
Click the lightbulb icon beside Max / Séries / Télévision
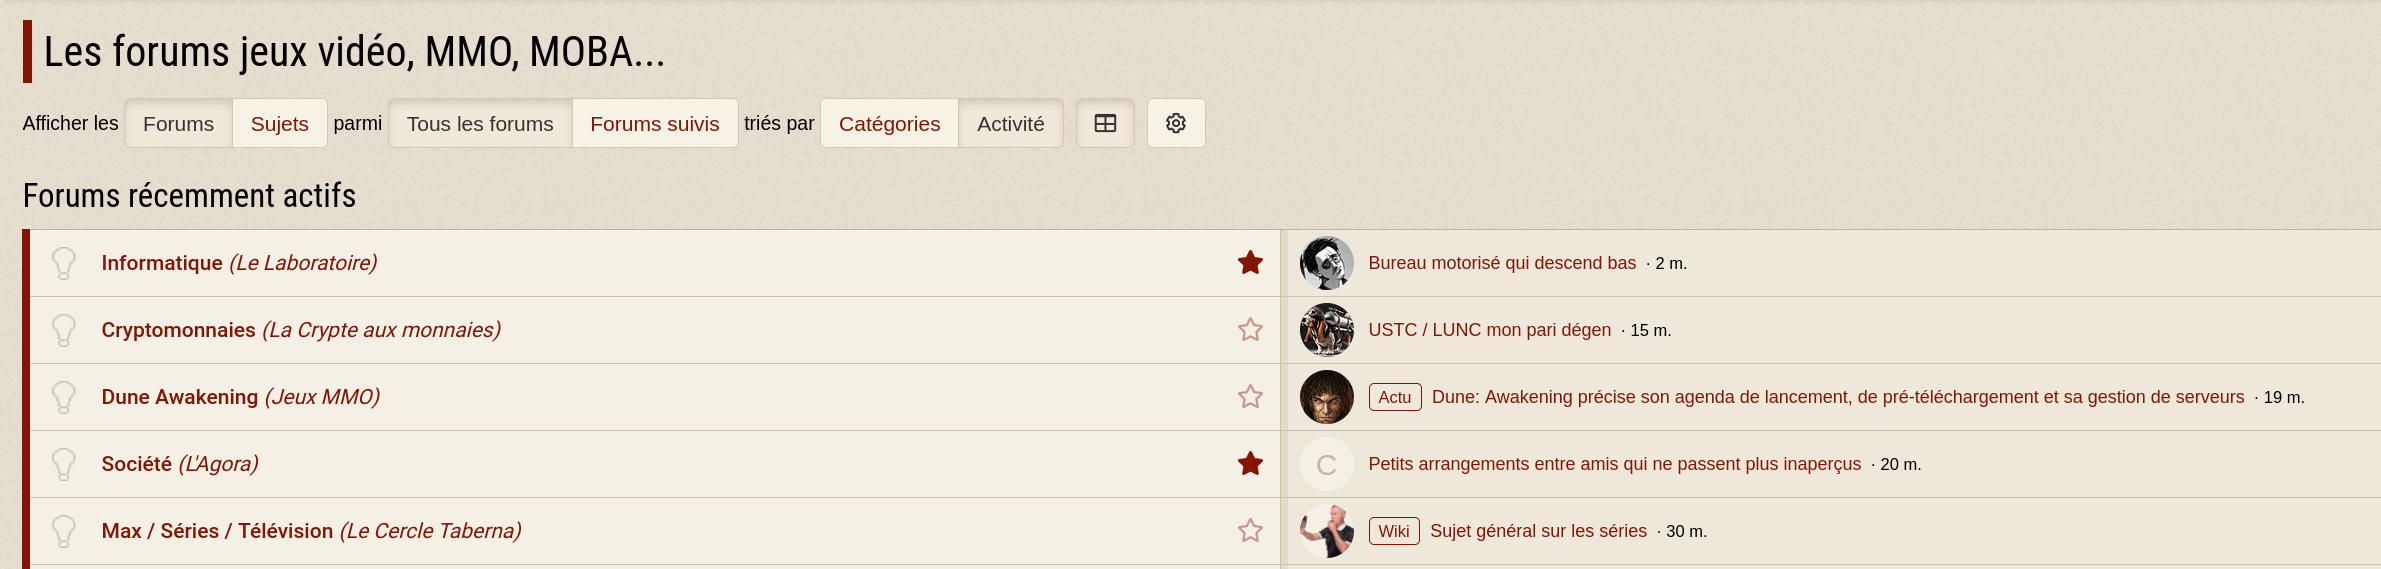[x=64, y=531]
